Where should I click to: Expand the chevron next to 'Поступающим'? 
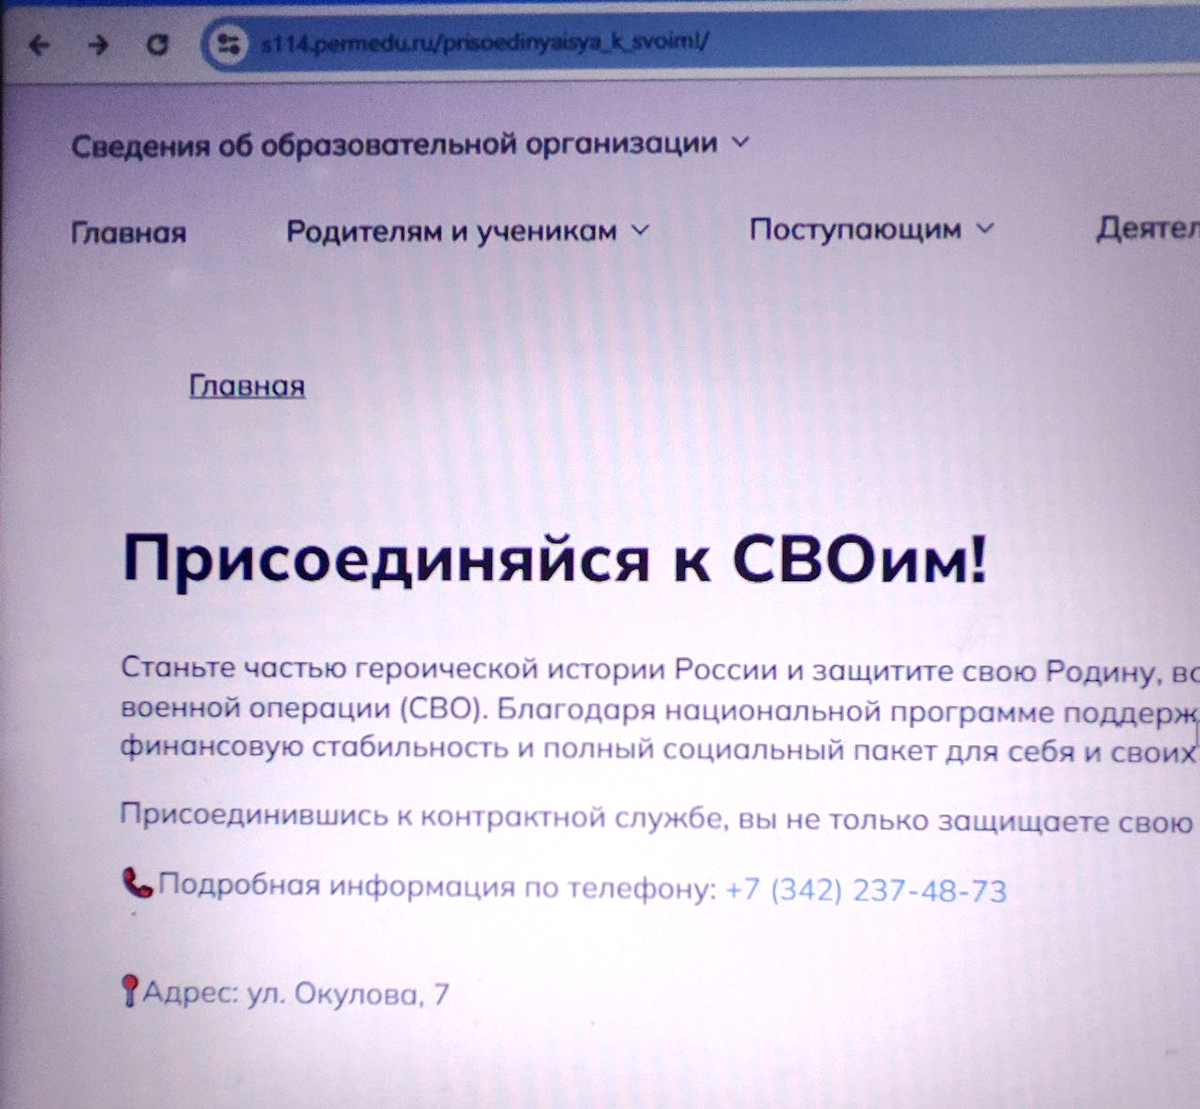[985, 229]
